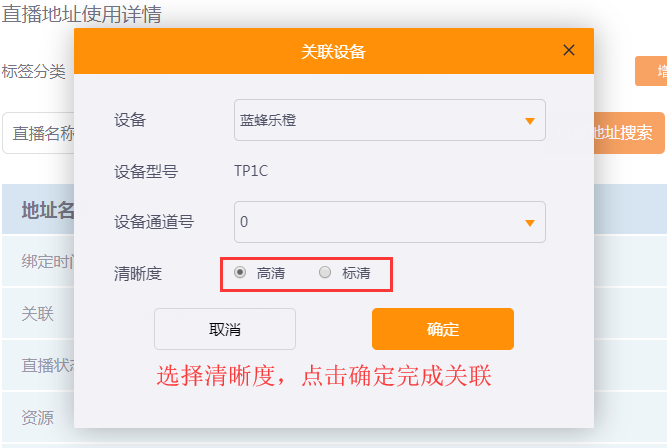Click the 标签分类 label
Image resolution: width=667 pixels, height=448 pixels.
[34, 71]
